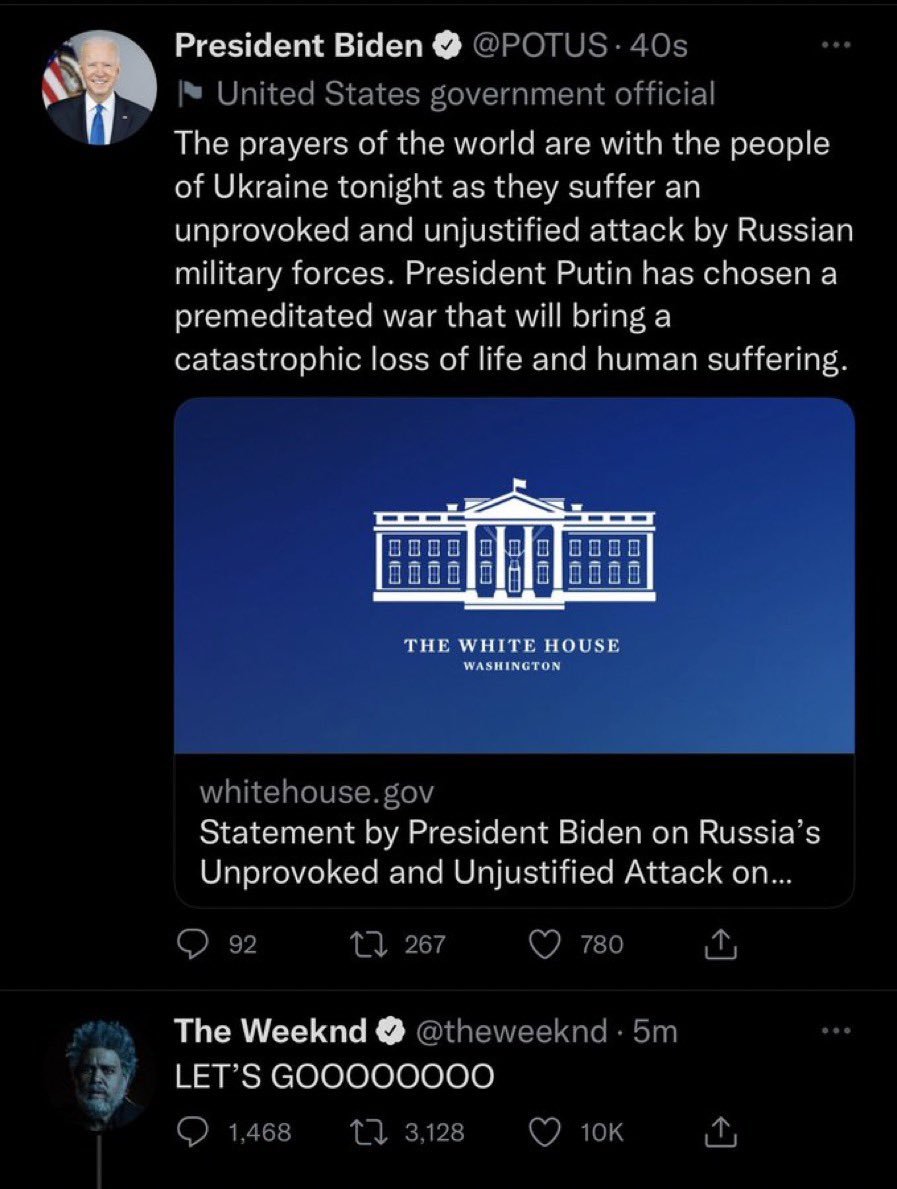Retweet The Weeknd's LET'S GOOO tweet

[x=381, y=1131]
